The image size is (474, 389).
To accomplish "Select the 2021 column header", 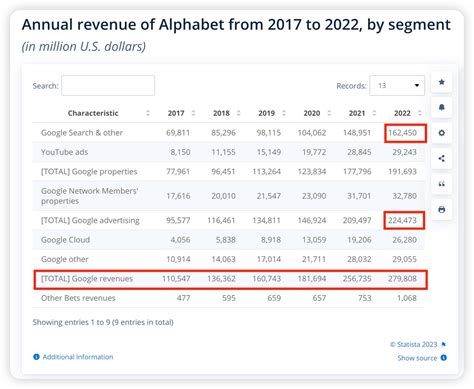I will (x=357, y=113).
